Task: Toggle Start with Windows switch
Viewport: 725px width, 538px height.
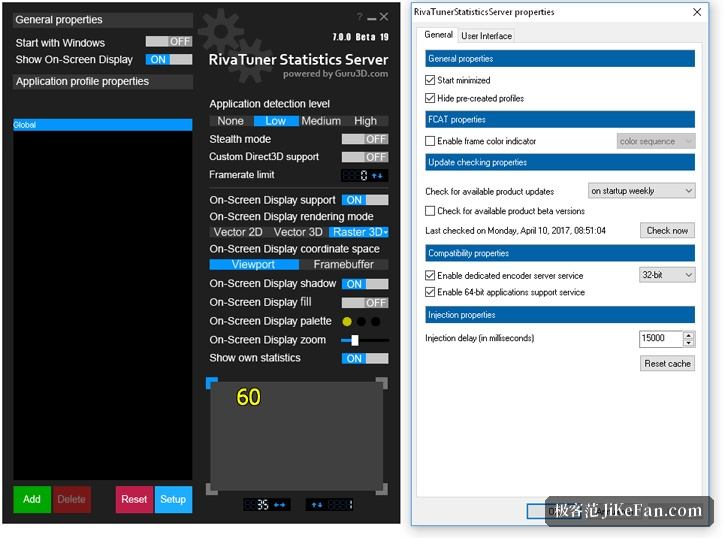Action: pyautogui.click(x=169, y=42)
